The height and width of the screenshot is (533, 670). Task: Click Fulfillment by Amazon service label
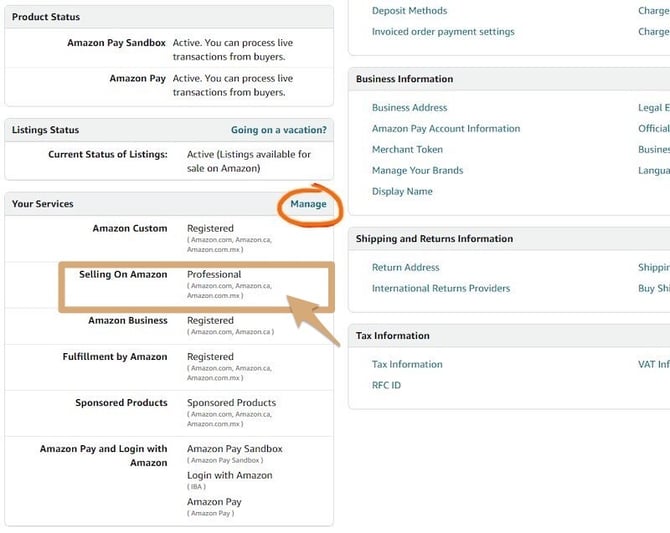(x=115, y=357)
